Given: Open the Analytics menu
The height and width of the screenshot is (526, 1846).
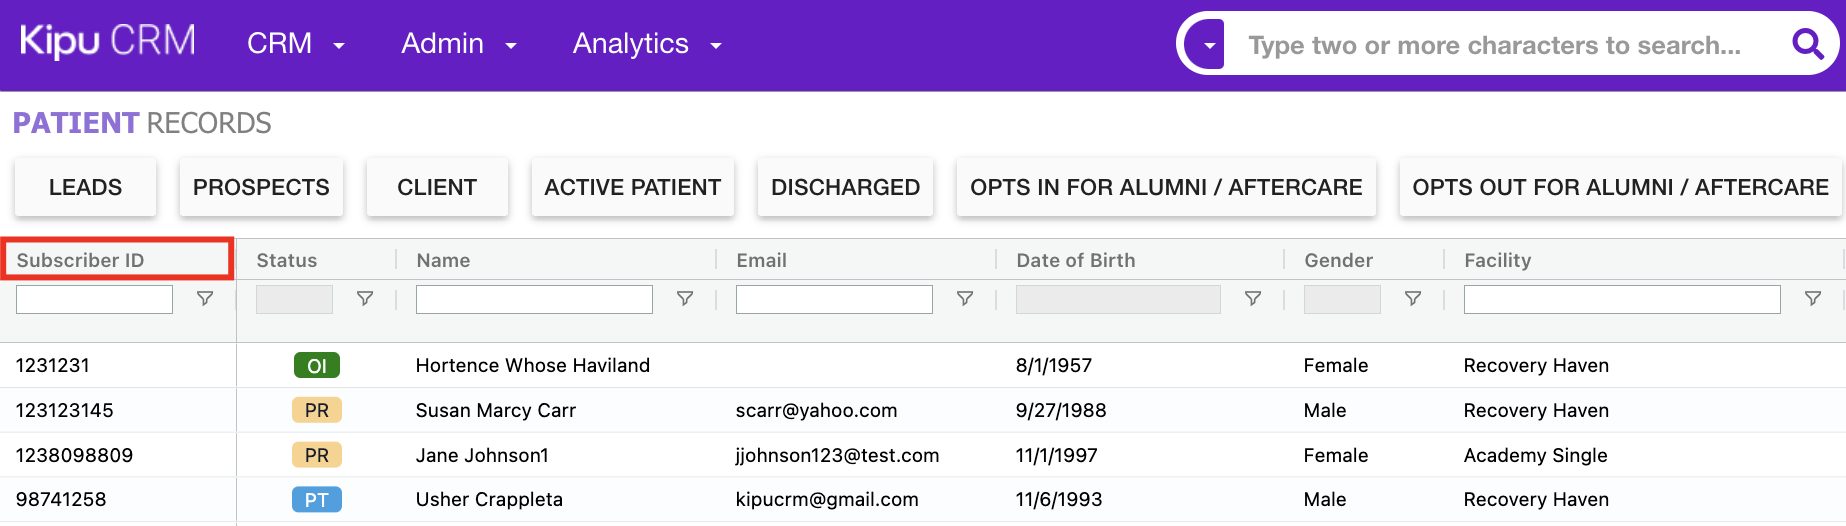Looking at the screenshot, I should pos(646,44).
